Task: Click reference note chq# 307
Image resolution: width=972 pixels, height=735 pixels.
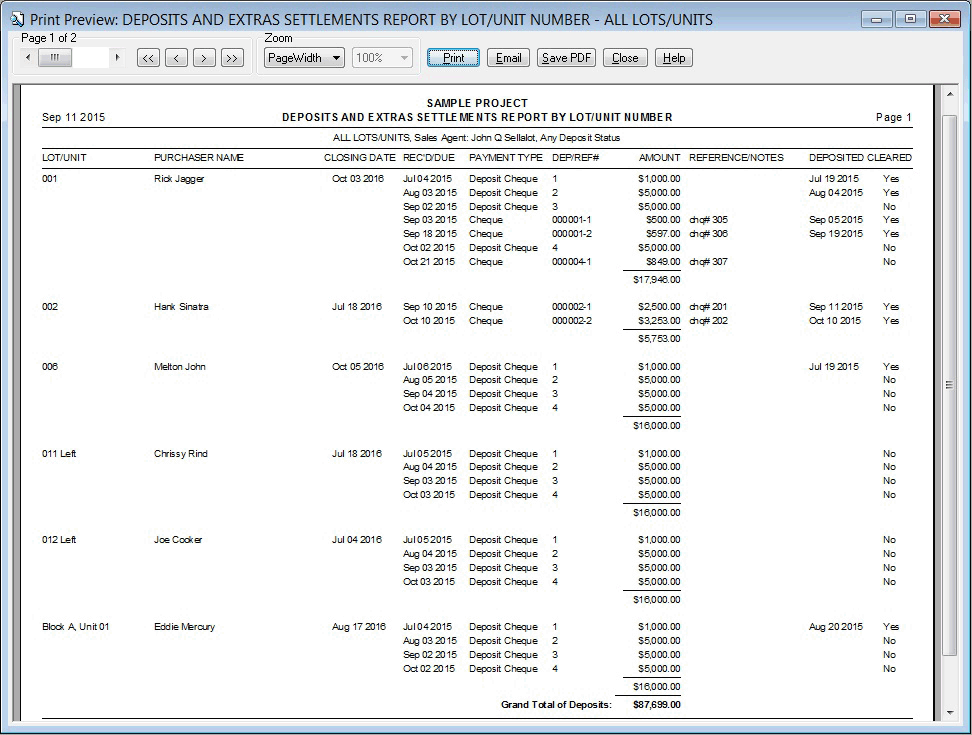Action: (x=709, y=262)
